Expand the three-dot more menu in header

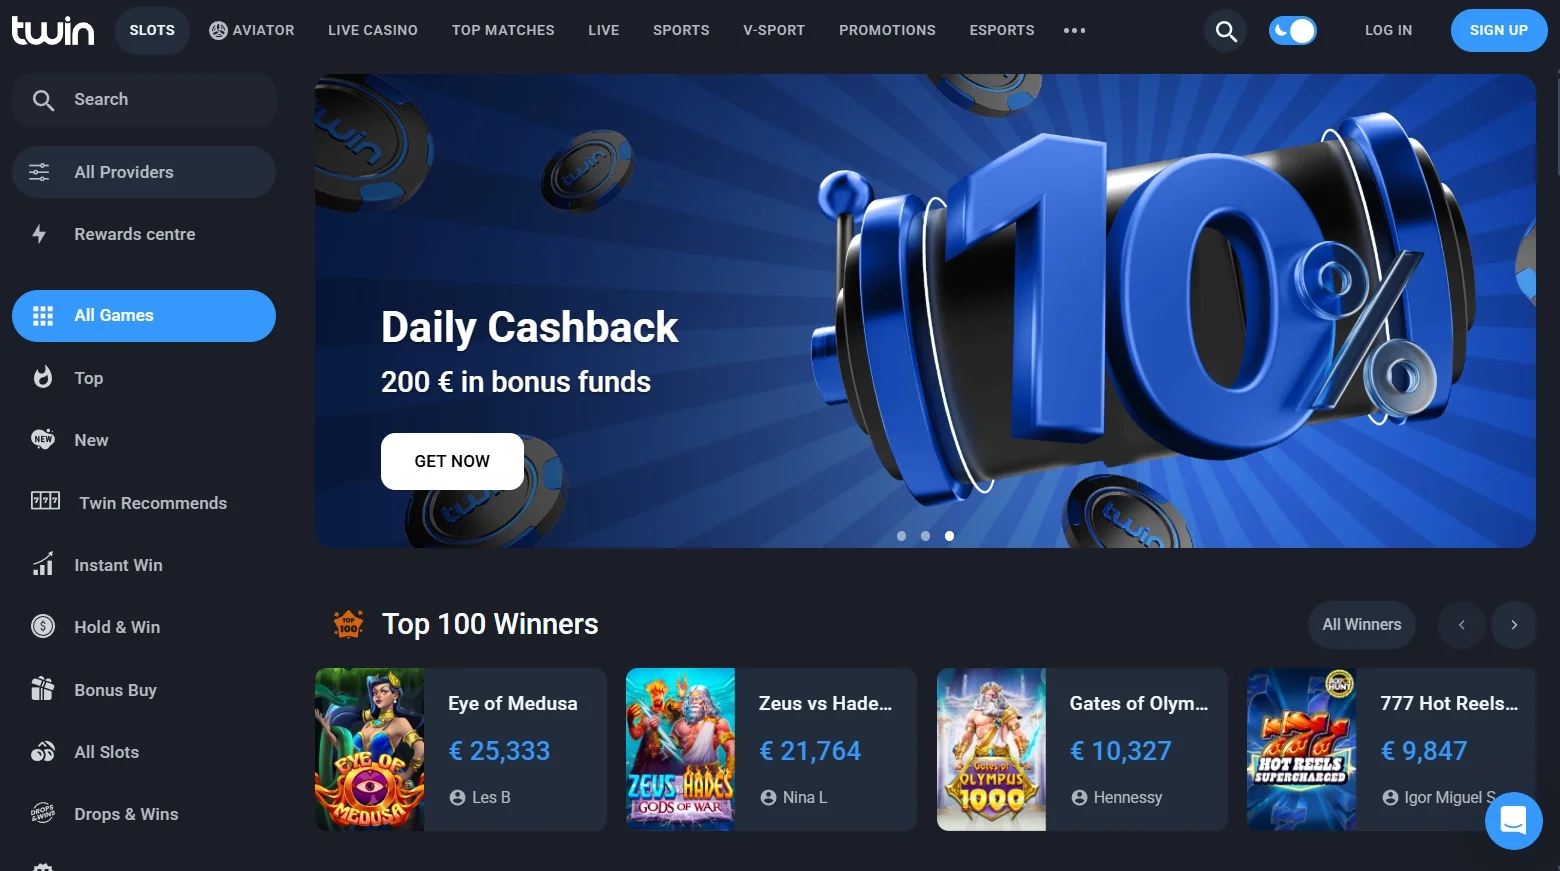pos(1074,31)
